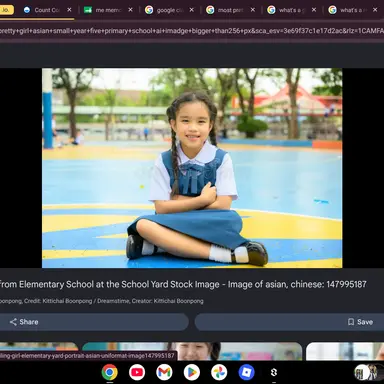
Task: Click the bookmark icon on the Save button
Action: 351,322
